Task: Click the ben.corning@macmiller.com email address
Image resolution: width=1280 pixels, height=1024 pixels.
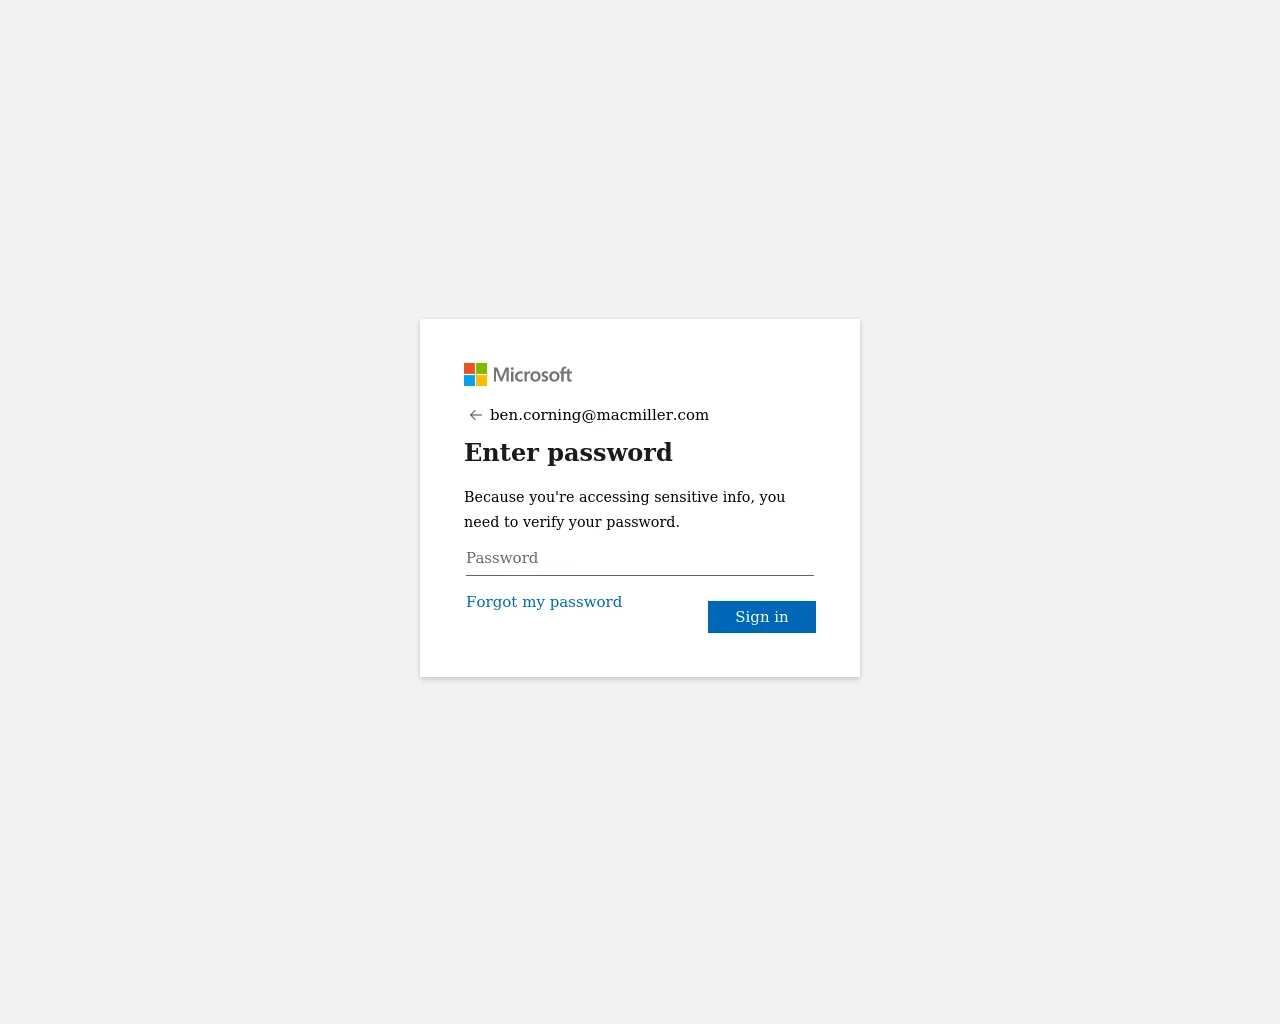Action: point(599,415)
